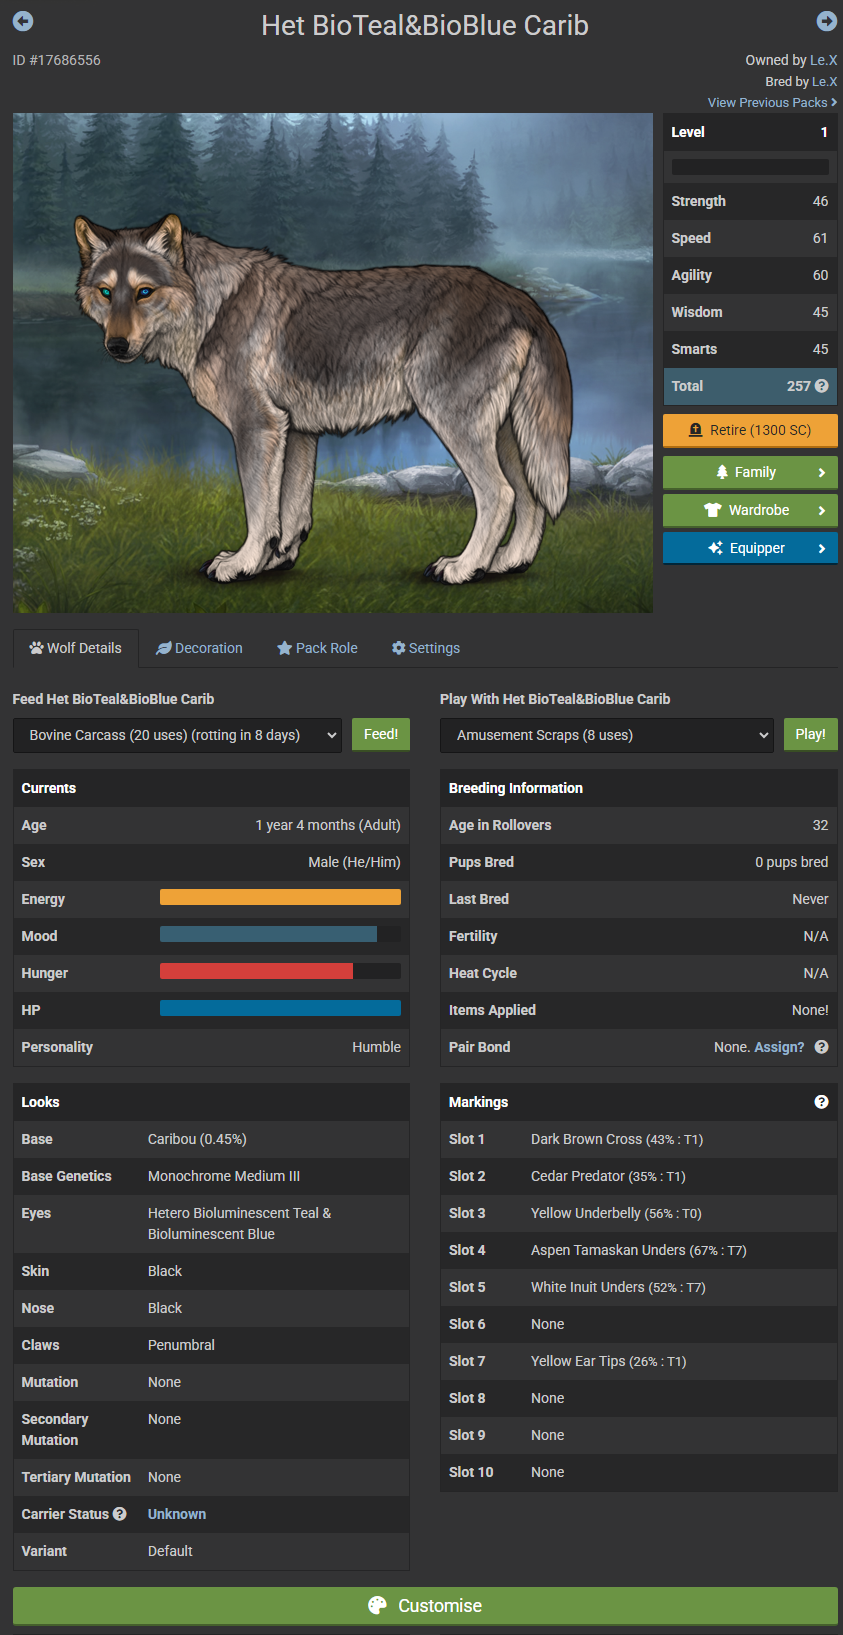The height and width of the screenshot is (1635, 843).
Task: Click the paw icon on Wolf Details
Action: click(37, 648)
